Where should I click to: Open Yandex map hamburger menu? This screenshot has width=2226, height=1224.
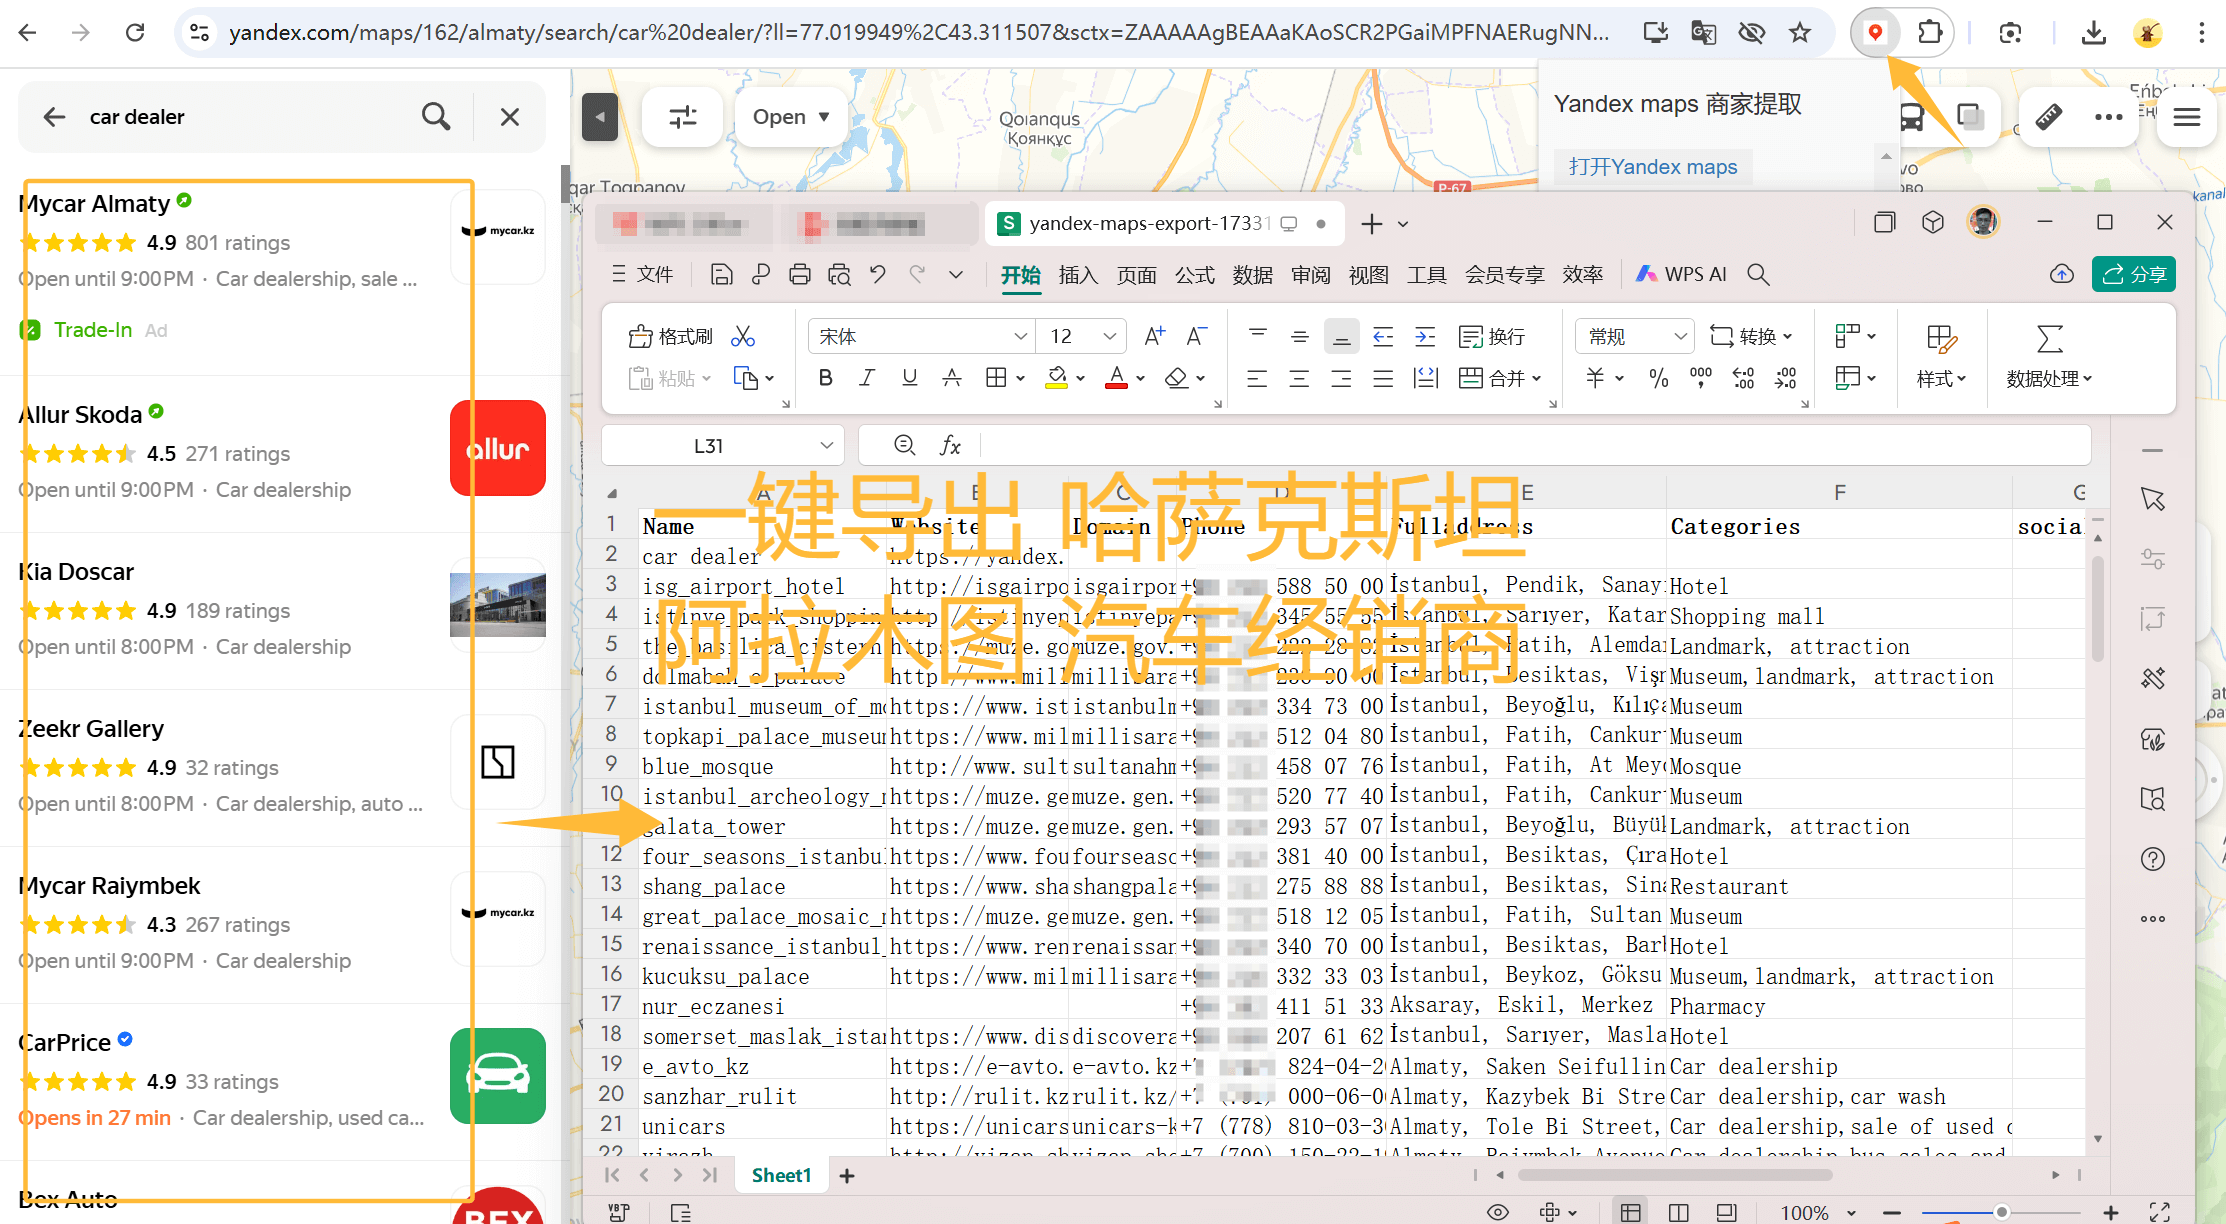point(2187,117)
